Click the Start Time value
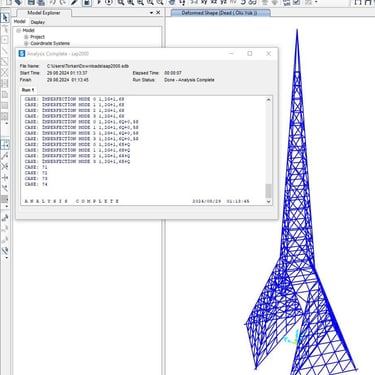 point(67,73)
